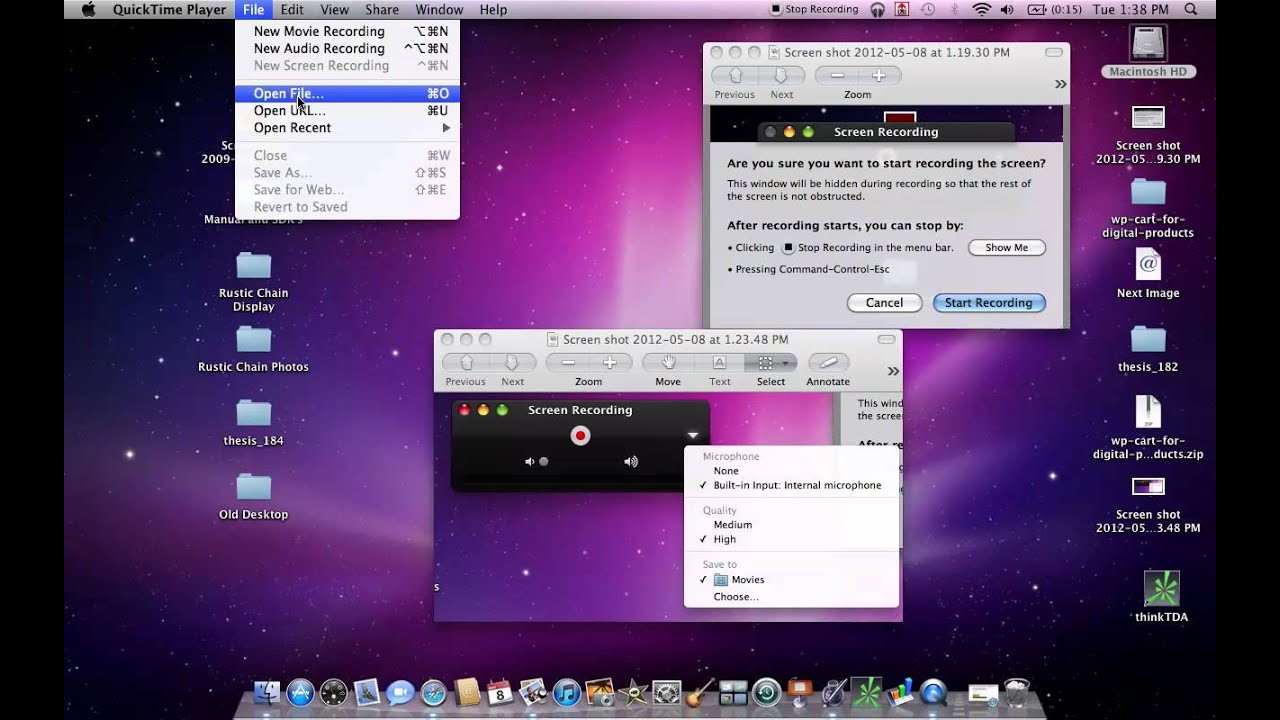Screen dimensions: 1280x720
Task: Click Next in the 1.23.48 PM Preview window
Action: coord(513,363)
